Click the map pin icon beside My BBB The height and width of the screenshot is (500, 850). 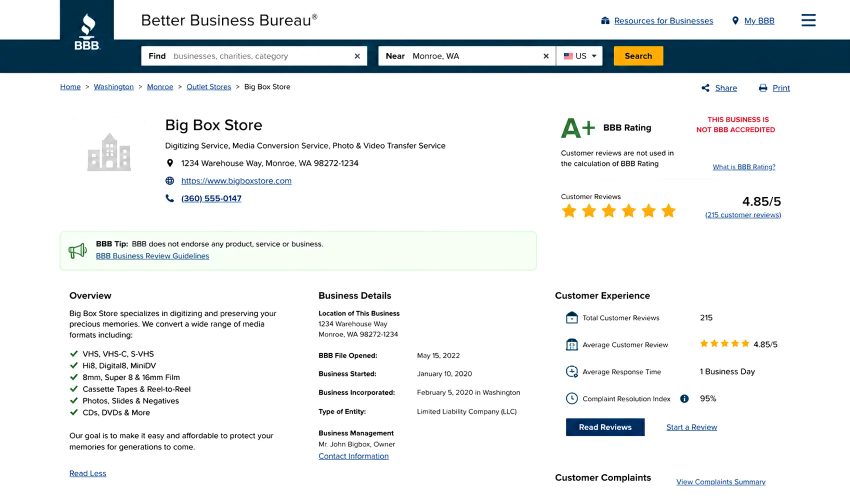(735, 21)
